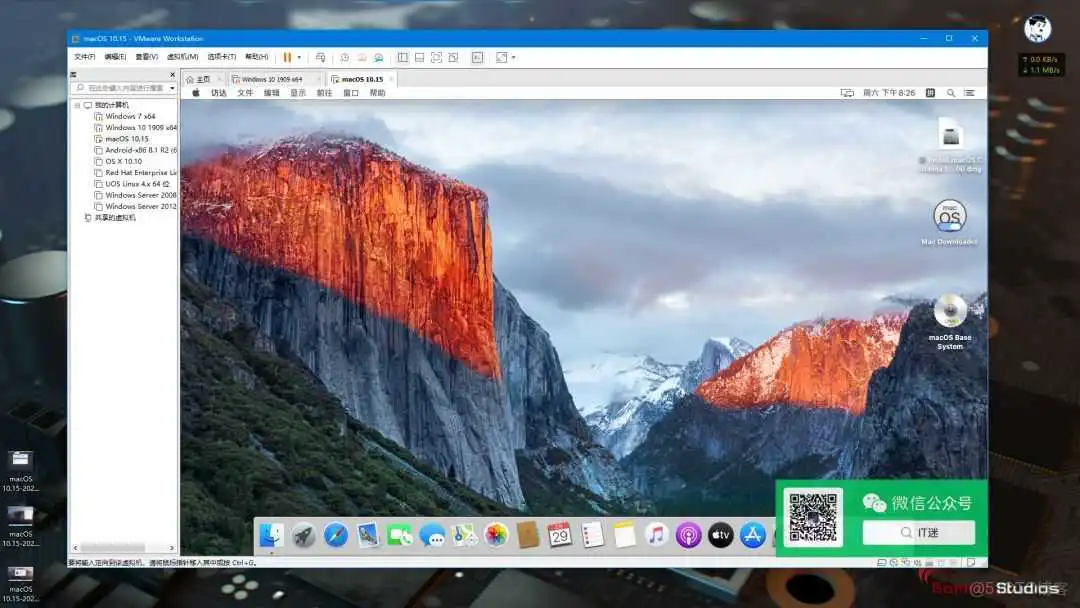The height and width of the screenshot is (608, 1080).
Task: Open Apple TV from the Dock
Action: (720, 535)
